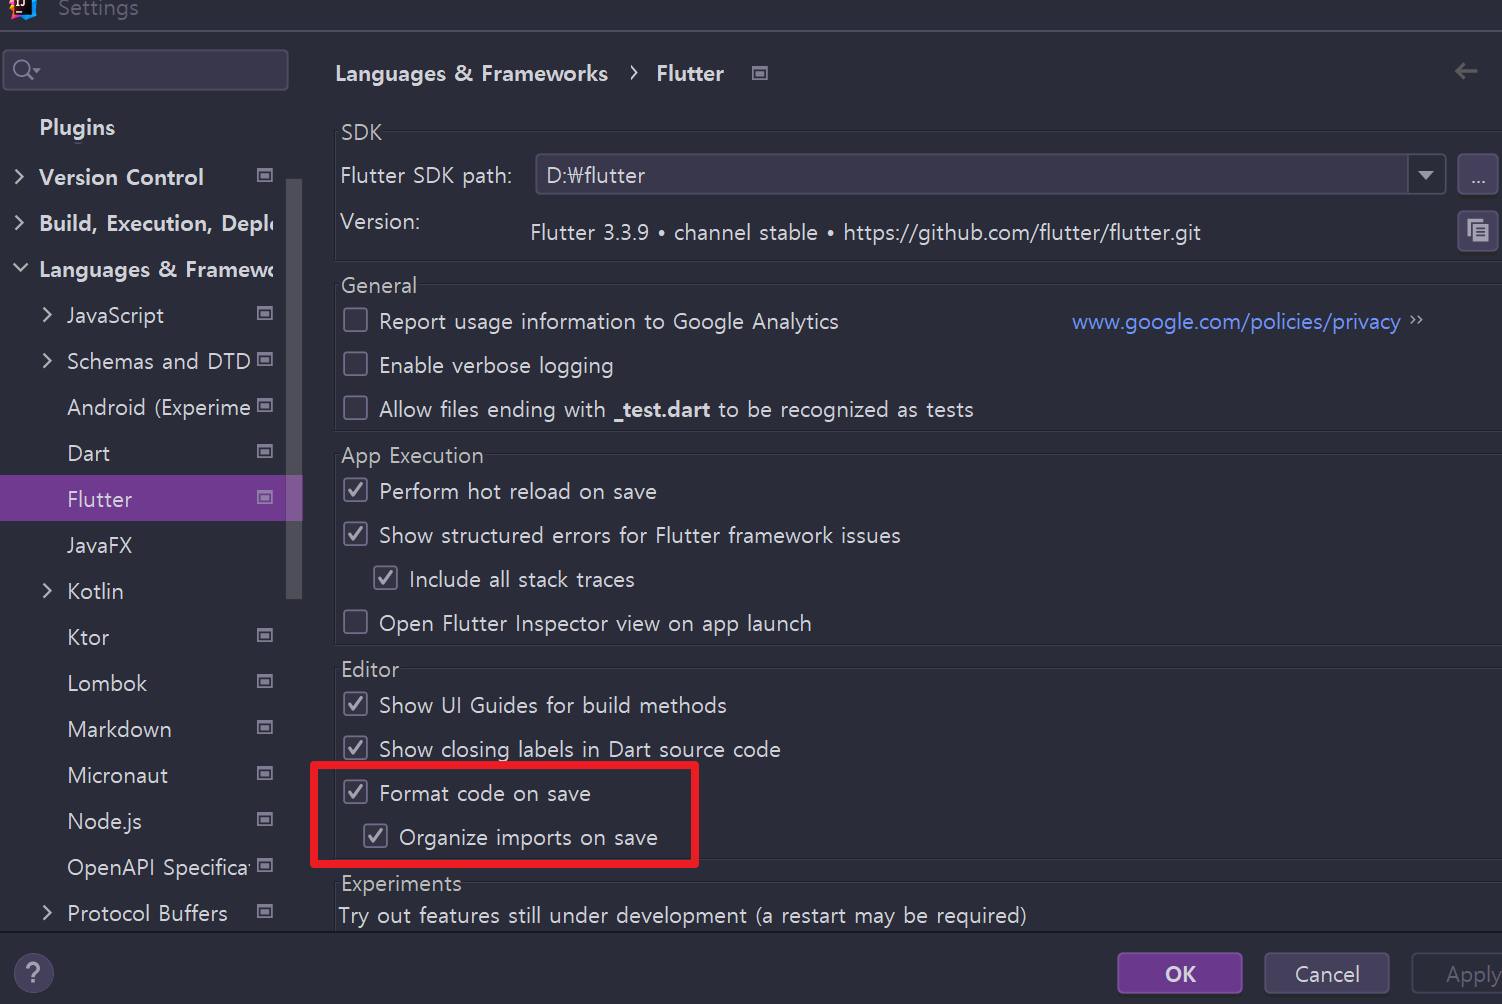
Task: Click project icon beside Android (Experimental)
Action: click(x=265, y=406)
